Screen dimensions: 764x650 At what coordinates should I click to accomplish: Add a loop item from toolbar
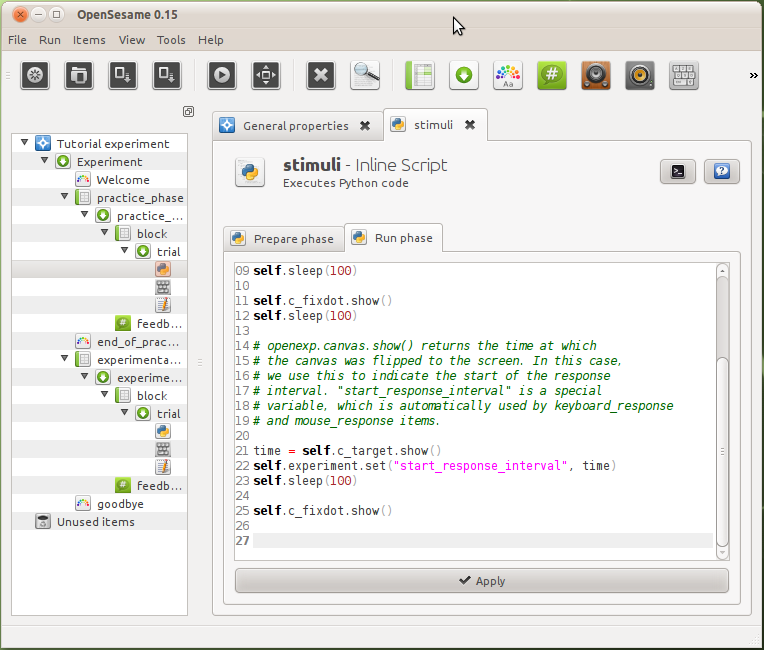point(420,75)
